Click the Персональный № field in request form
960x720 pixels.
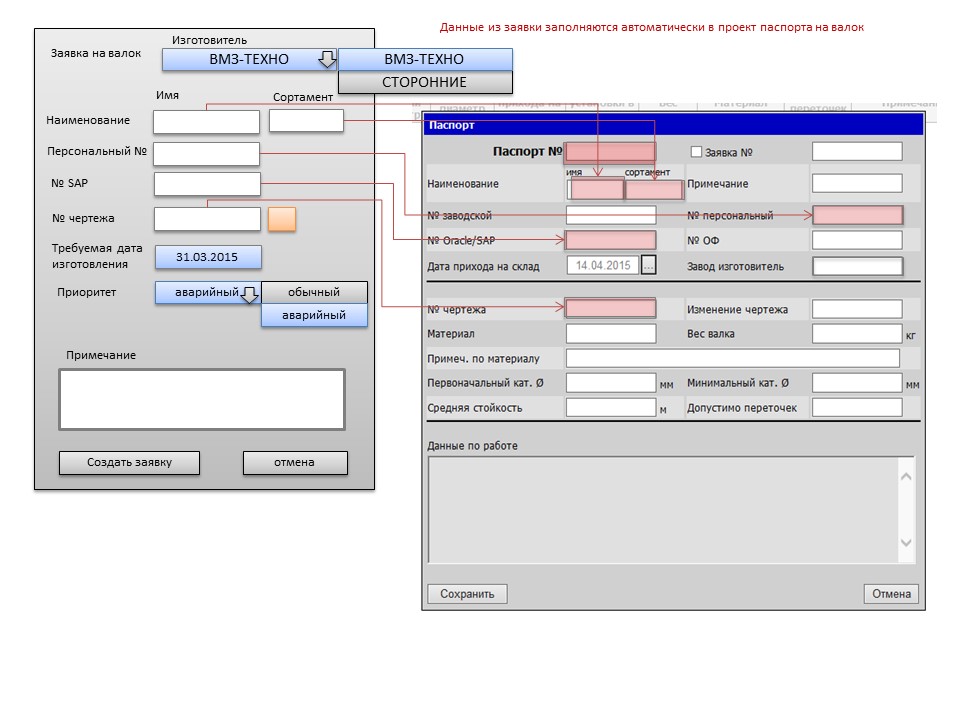tap(206, 154)
